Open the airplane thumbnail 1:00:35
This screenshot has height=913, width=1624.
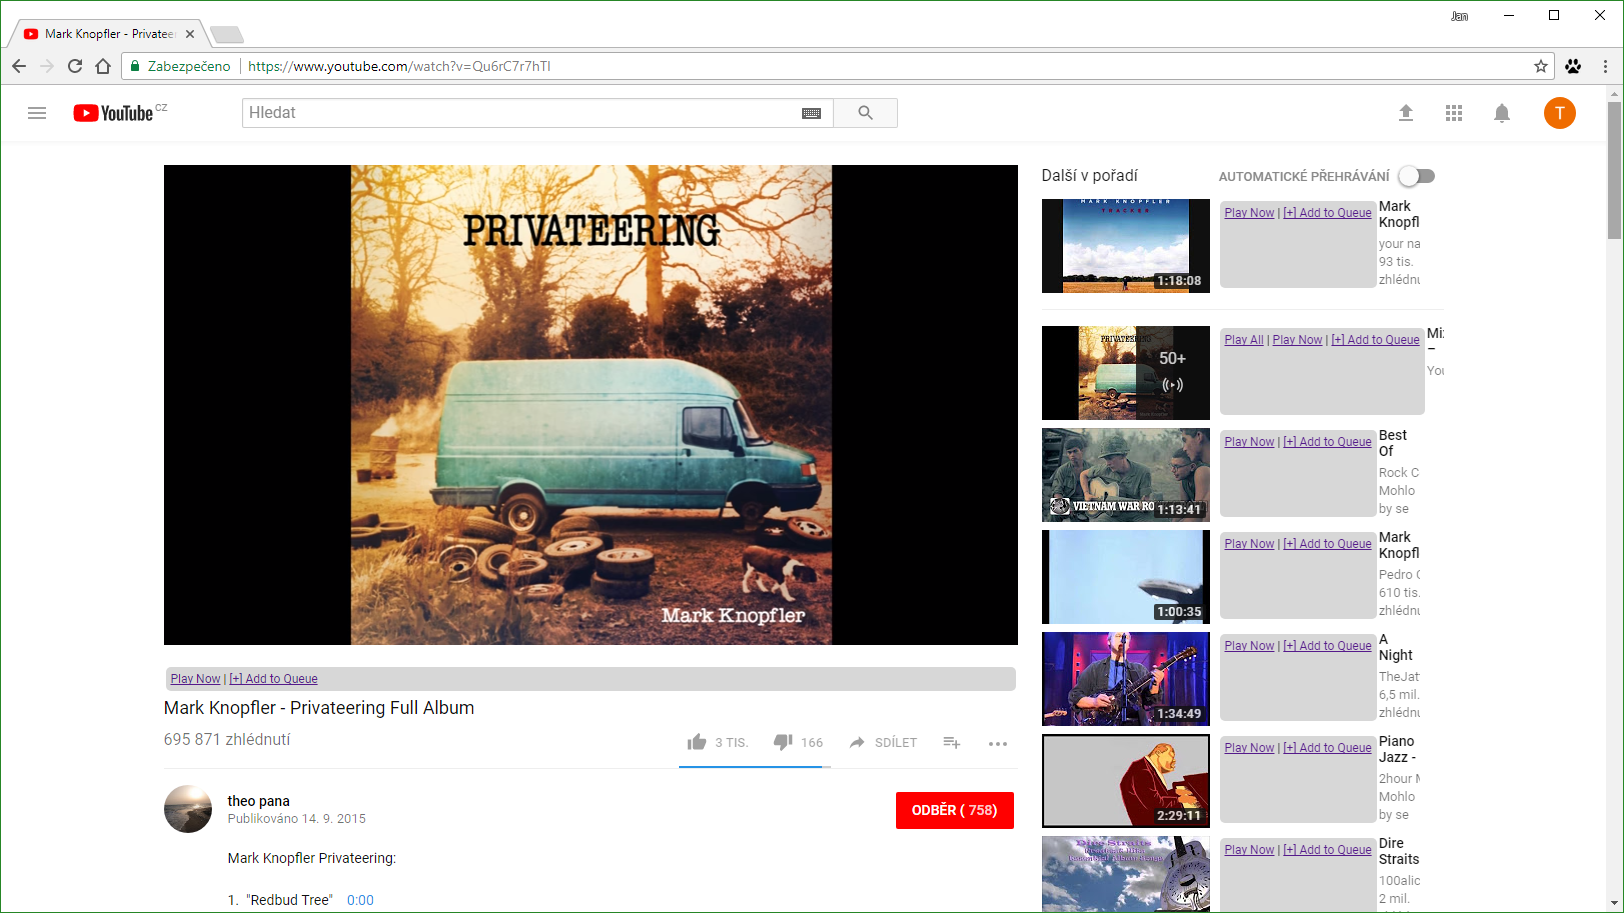pyautogui.click(x=1125, y=577)
